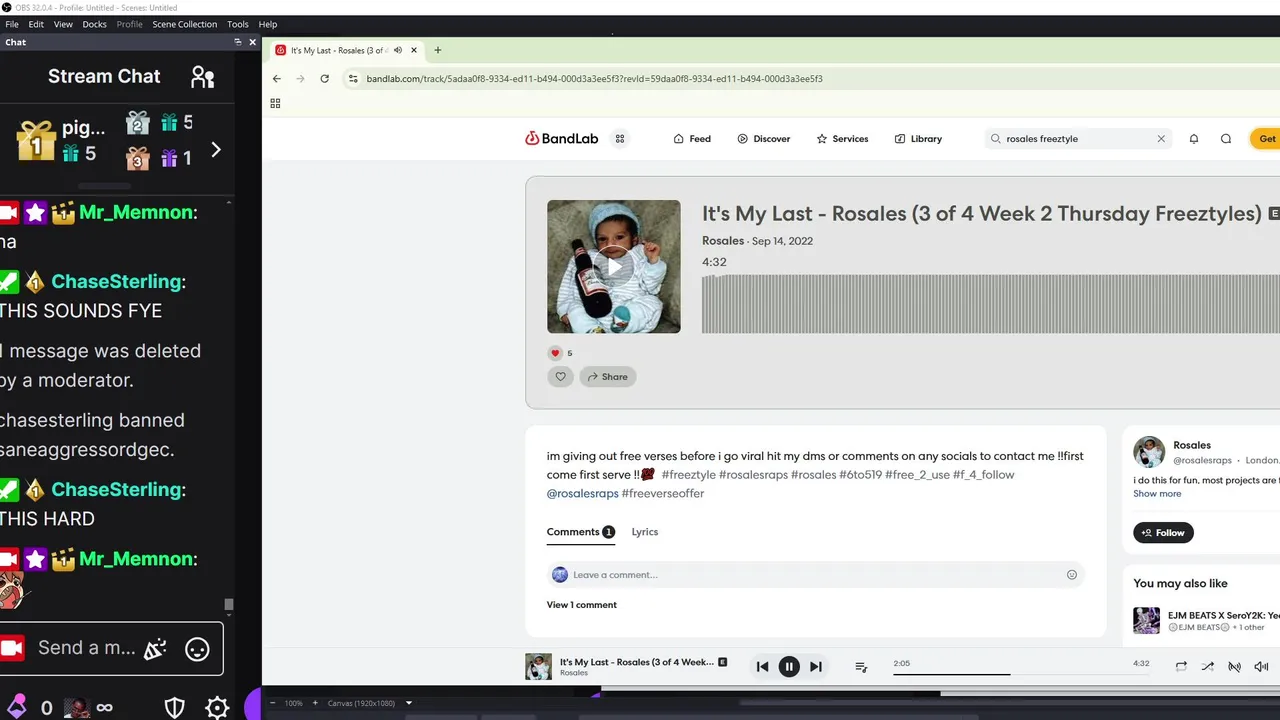Go to the Feed page
The height and width of the screenshot is (720, 1280).
[x=692, y=139]
